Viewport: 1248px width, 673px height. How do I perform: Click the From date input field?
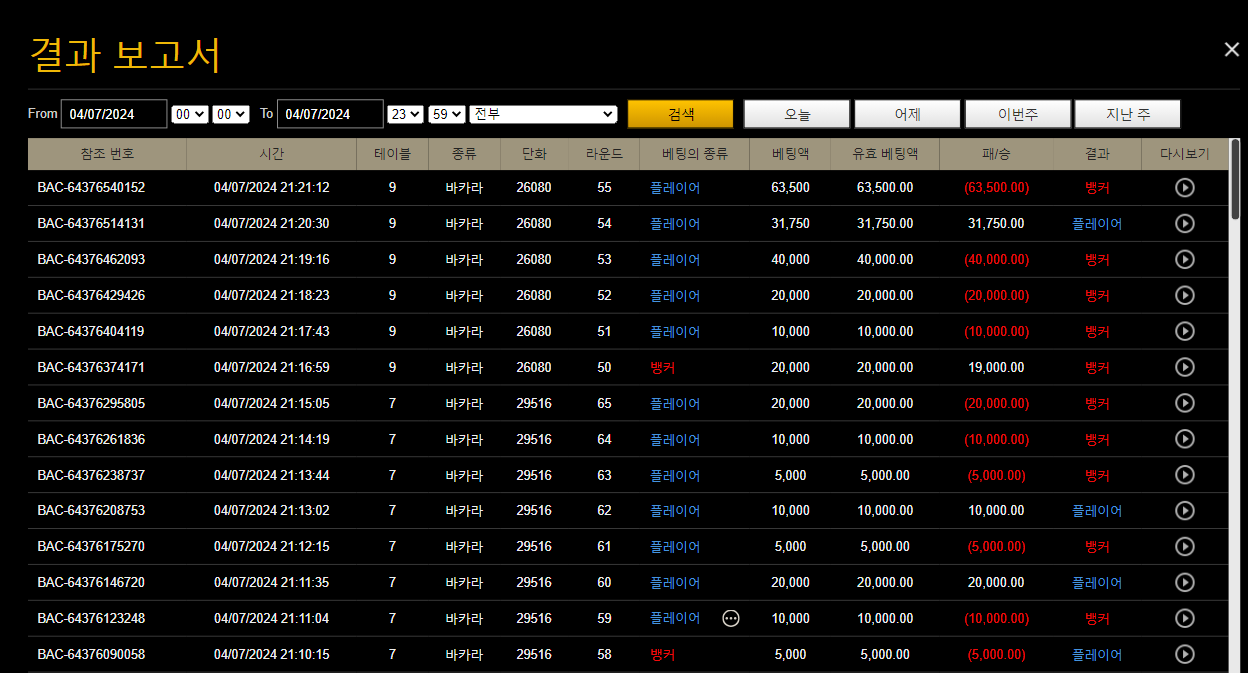pos(114,114)
